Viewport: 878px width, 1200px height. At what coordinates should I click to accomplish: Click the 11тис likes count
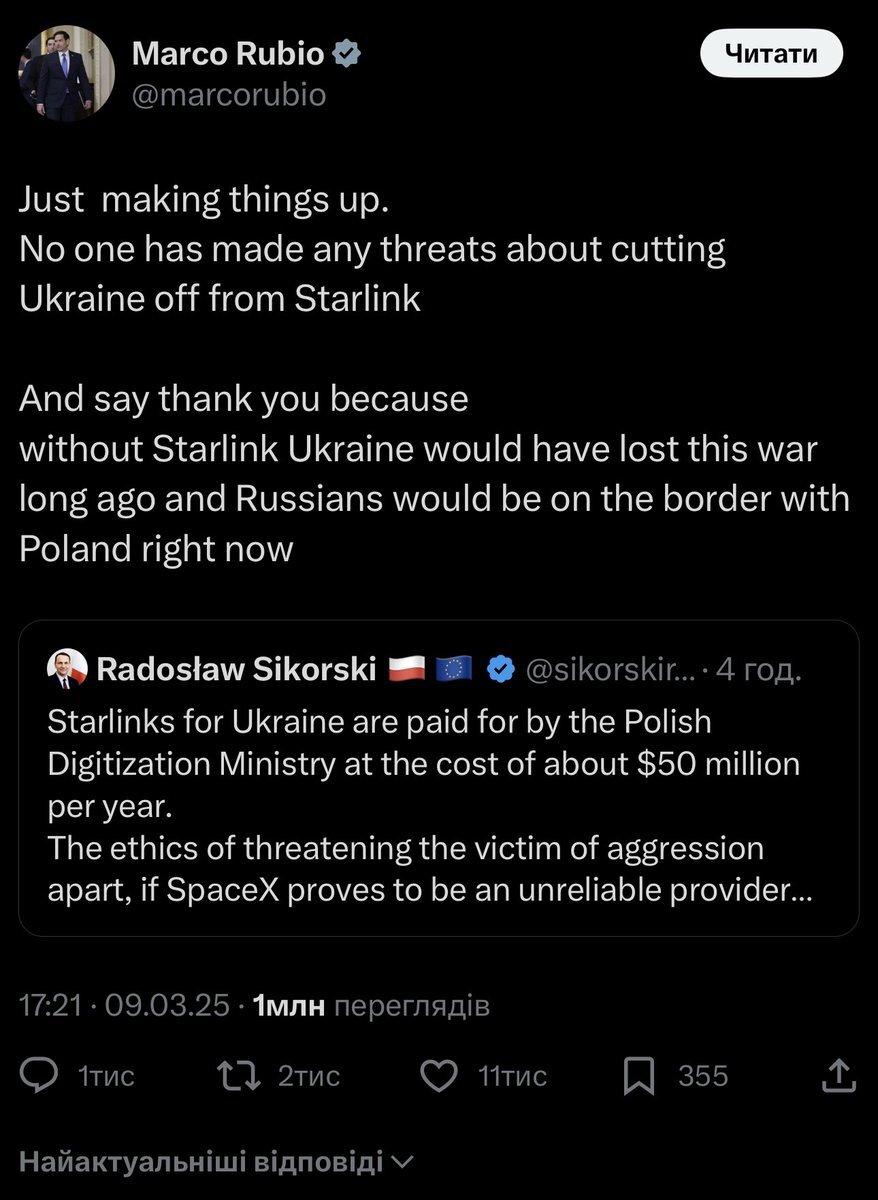[512, 1076]
